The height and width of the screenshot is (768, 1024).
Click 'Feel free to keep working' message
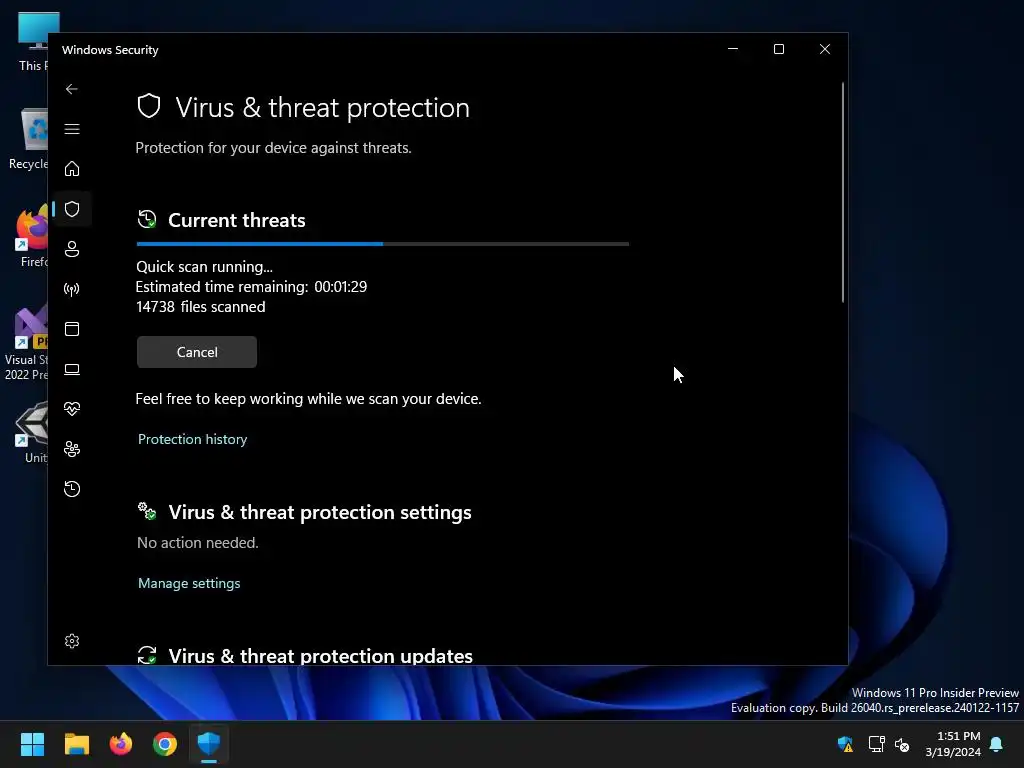(308, 399)
